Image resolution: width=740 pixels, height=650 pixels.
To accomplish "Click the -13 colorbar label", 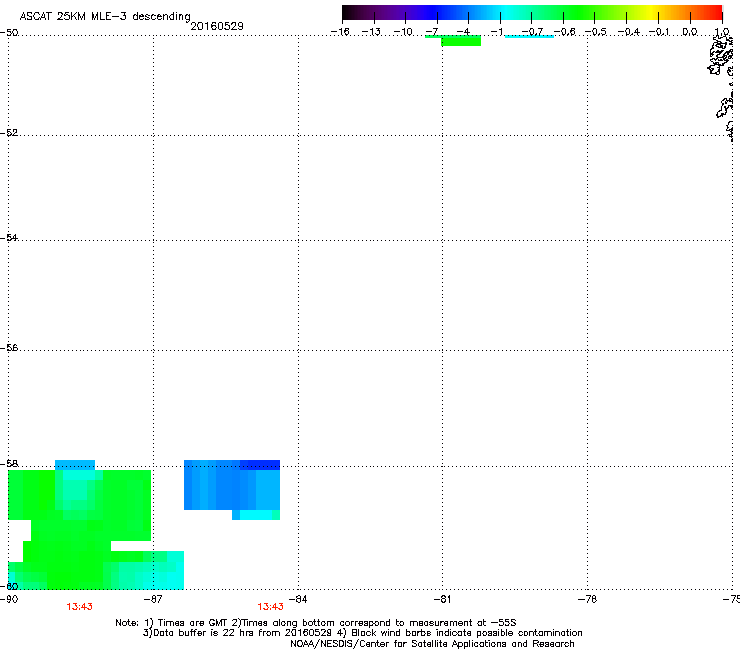I will point(371,32).
